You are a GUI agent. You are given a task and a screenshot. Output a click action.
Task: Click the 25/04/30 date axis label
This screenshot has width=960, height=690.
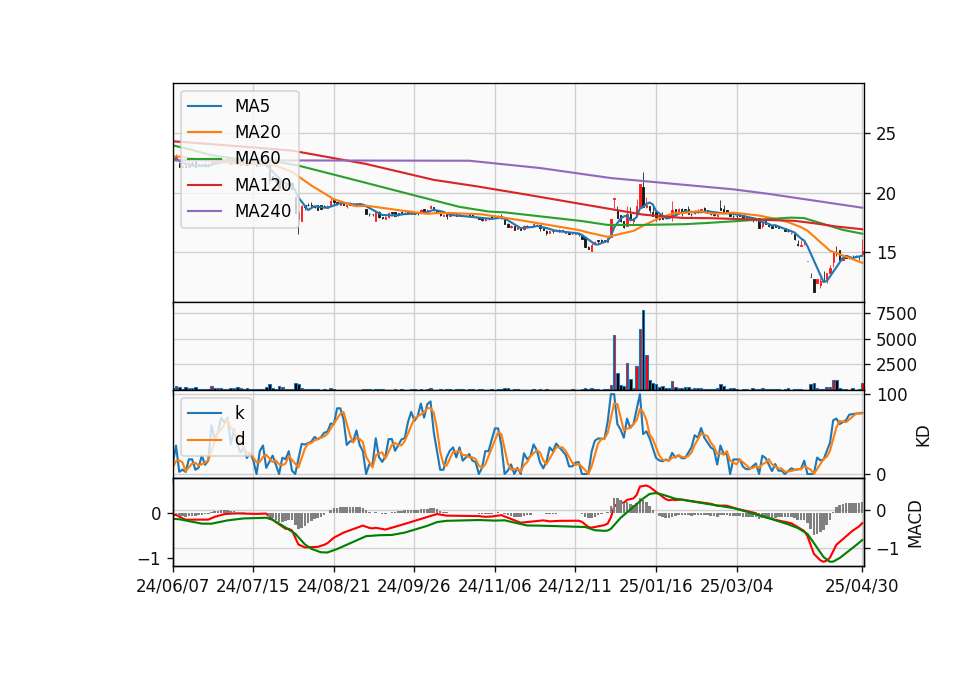[x=861, y=586]
